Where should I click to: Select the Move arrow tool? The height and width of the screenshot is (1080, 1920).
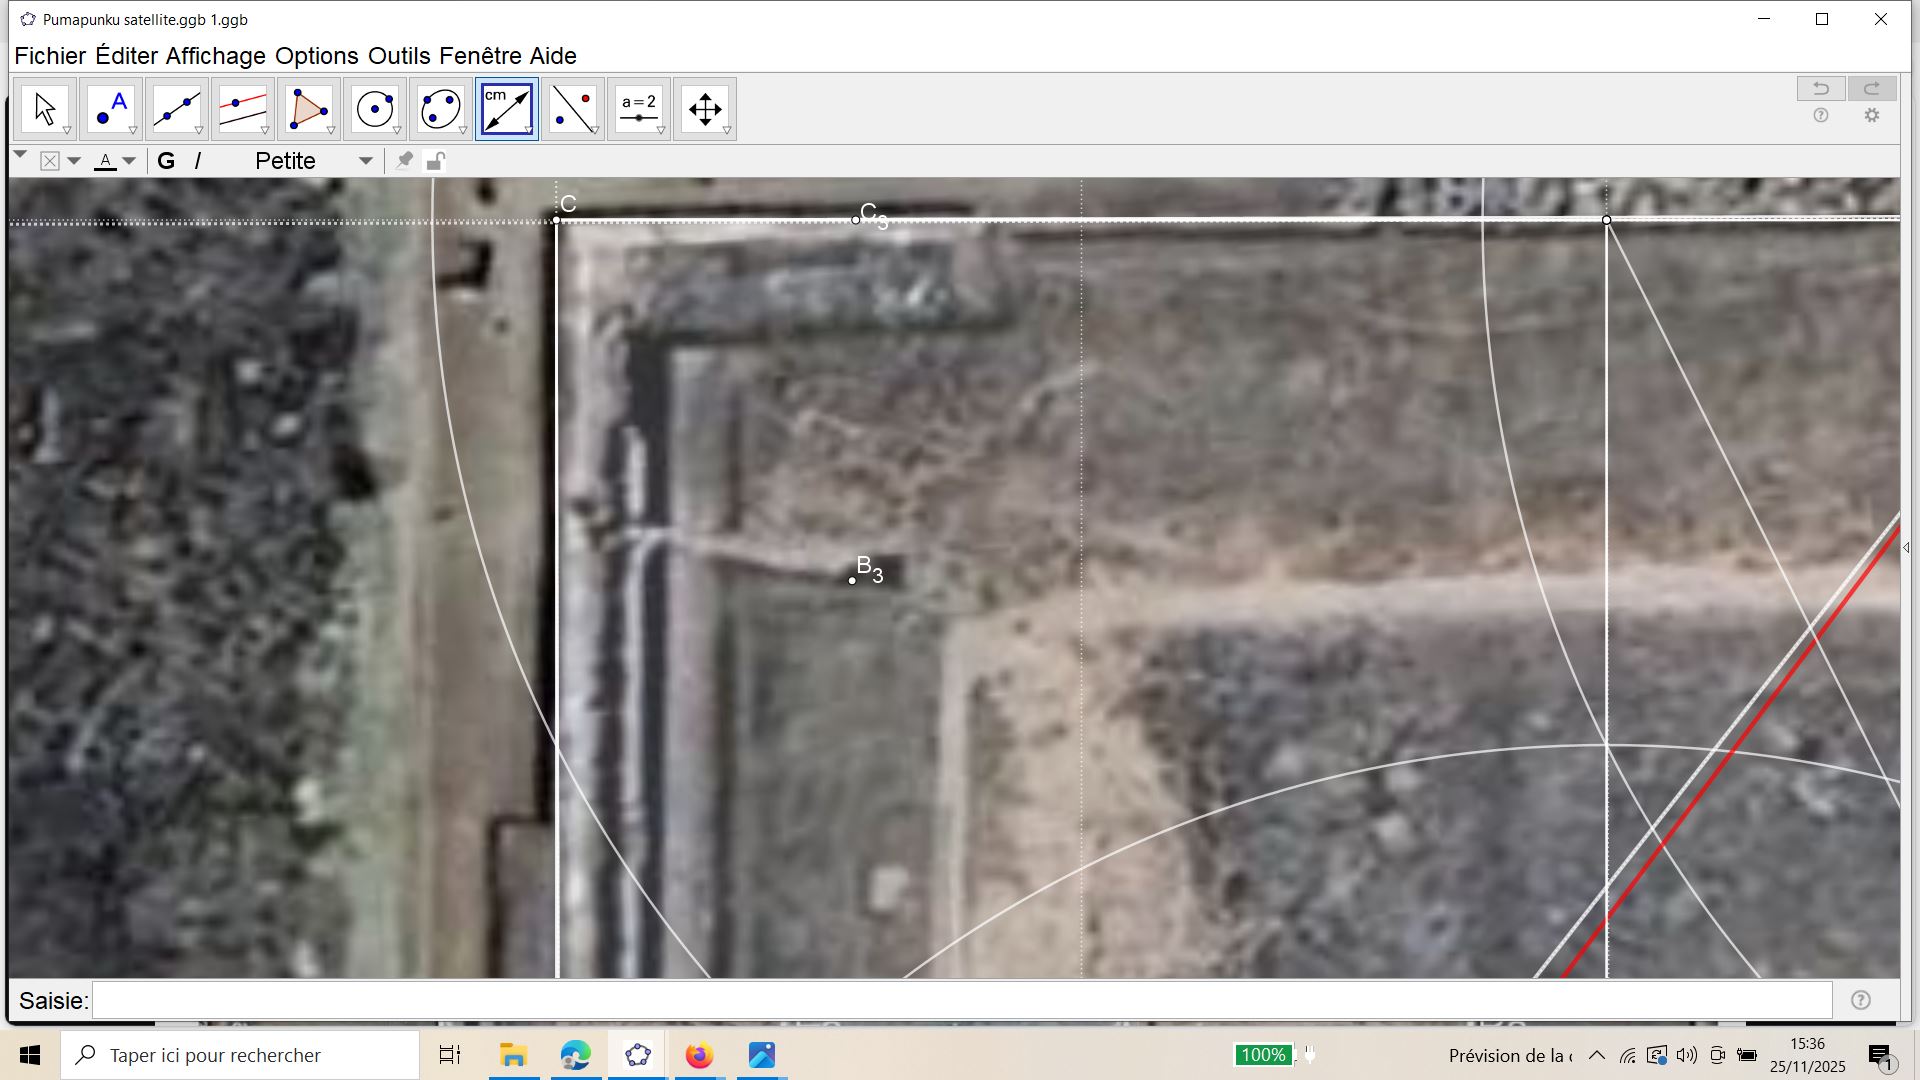click(44, 108)
